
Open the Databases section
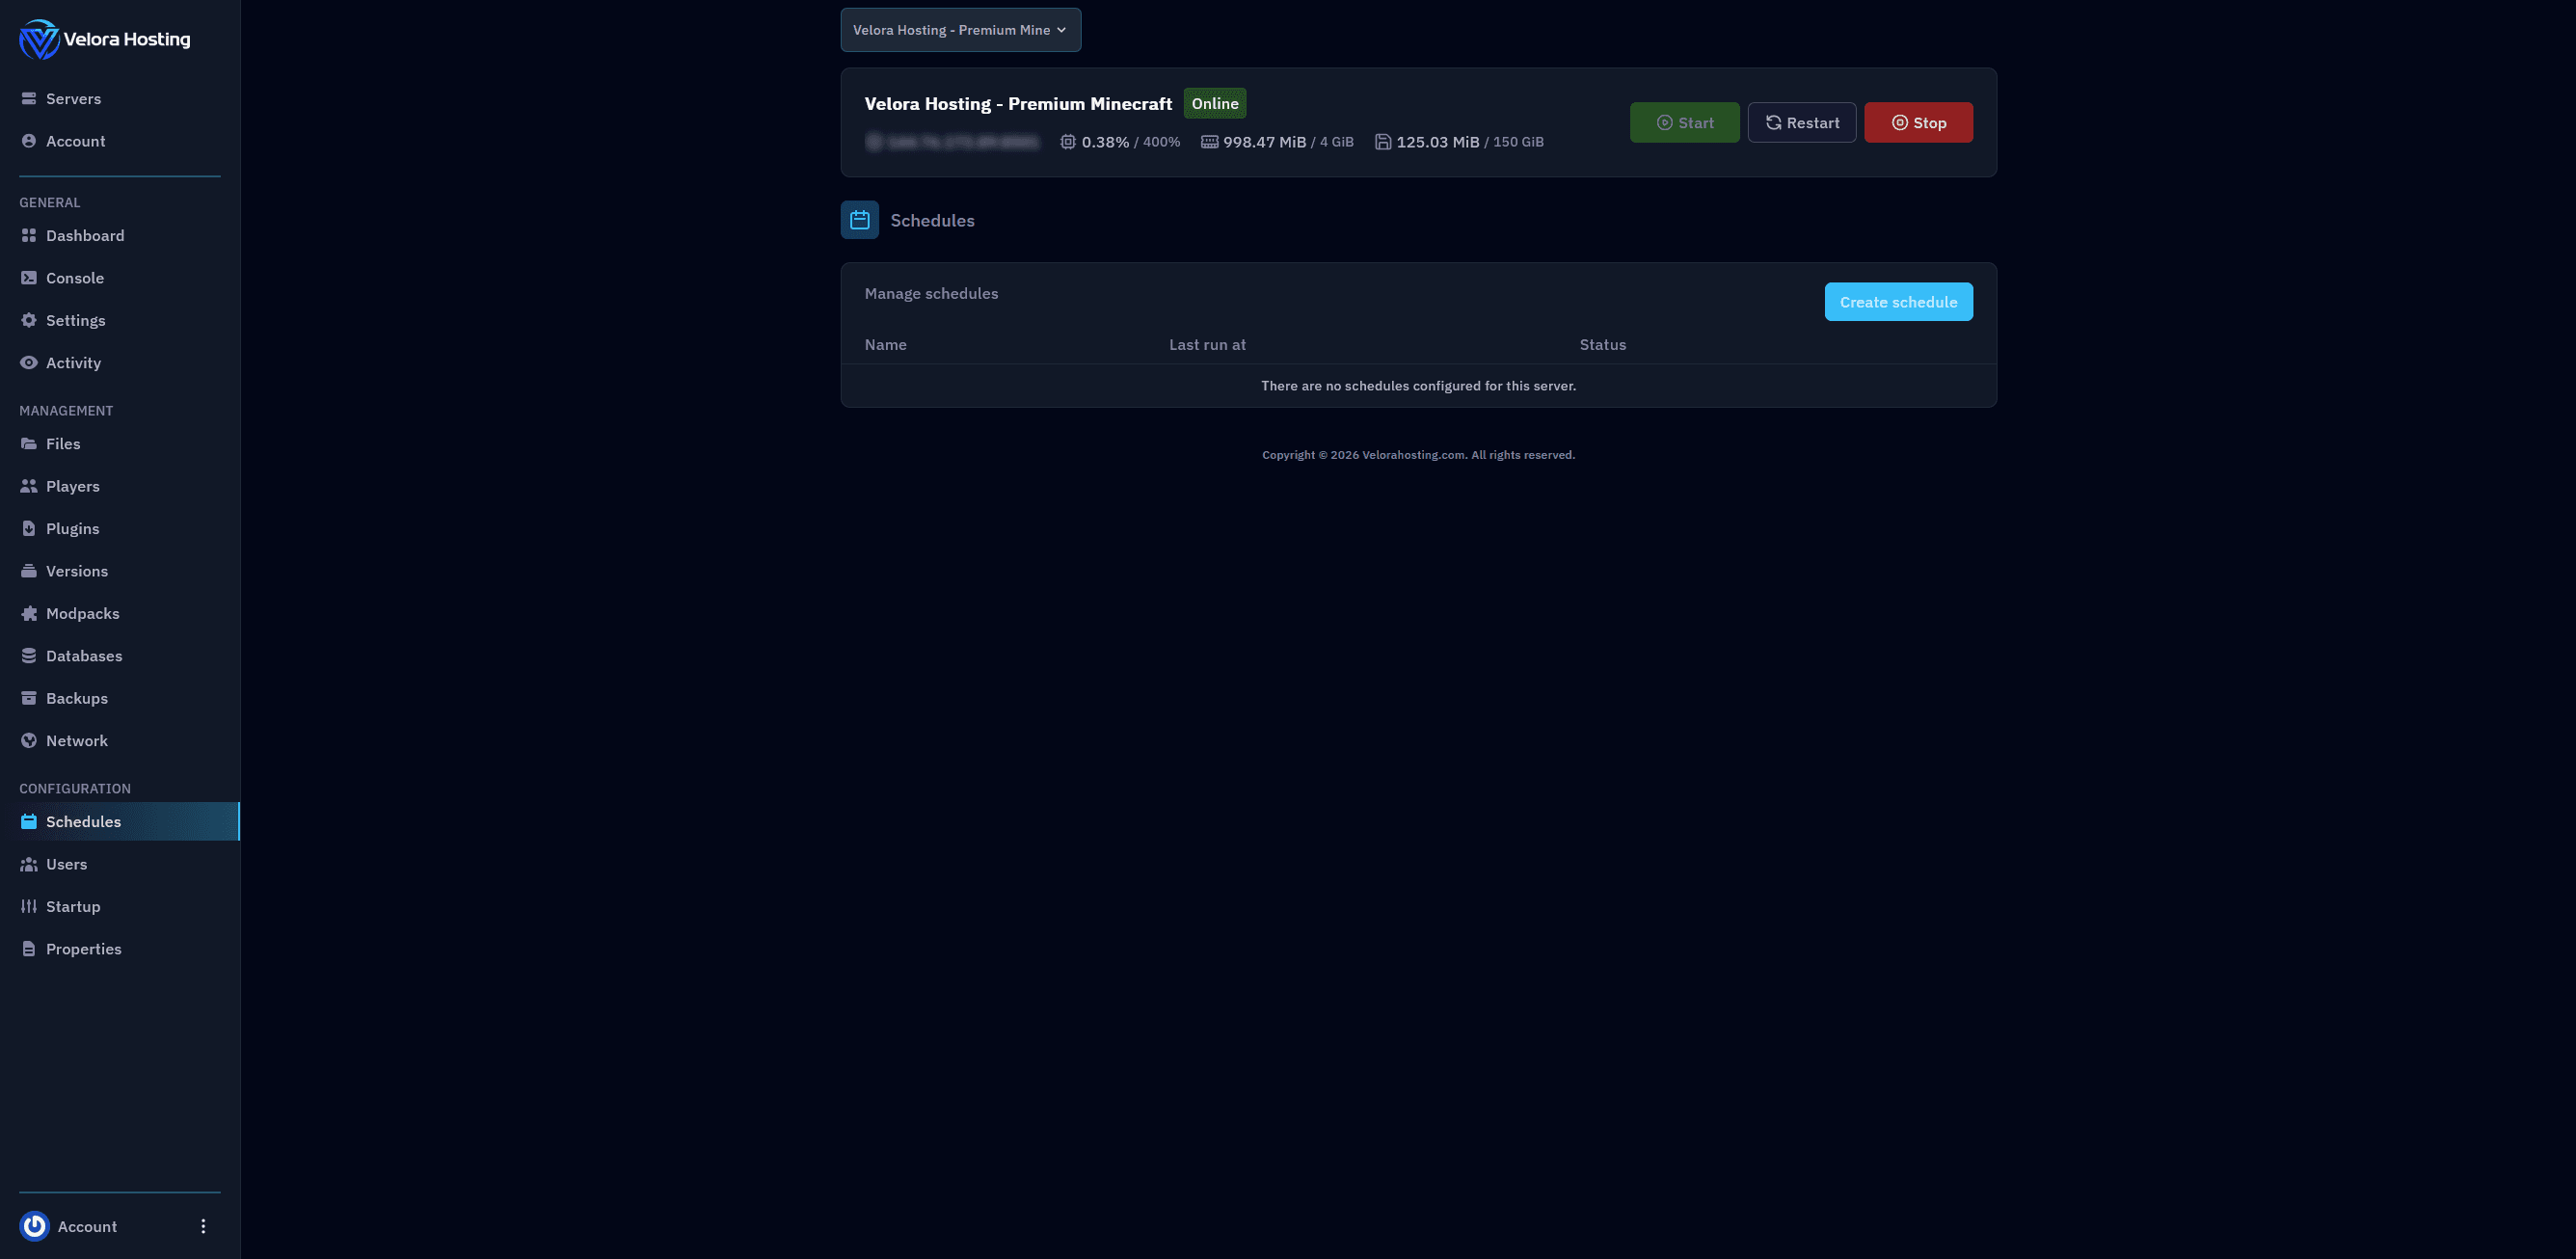(x=84, y=655)
